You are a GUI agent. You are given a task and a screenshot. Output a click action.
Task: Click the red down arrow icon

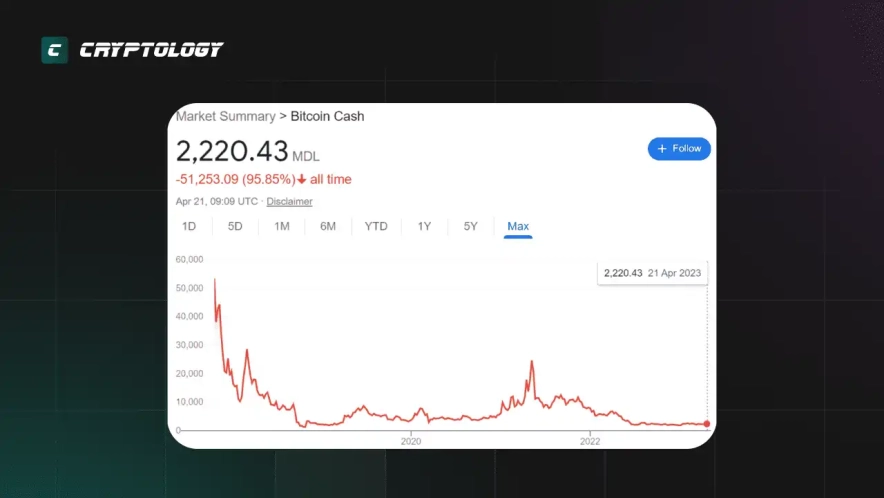[302, 180]
